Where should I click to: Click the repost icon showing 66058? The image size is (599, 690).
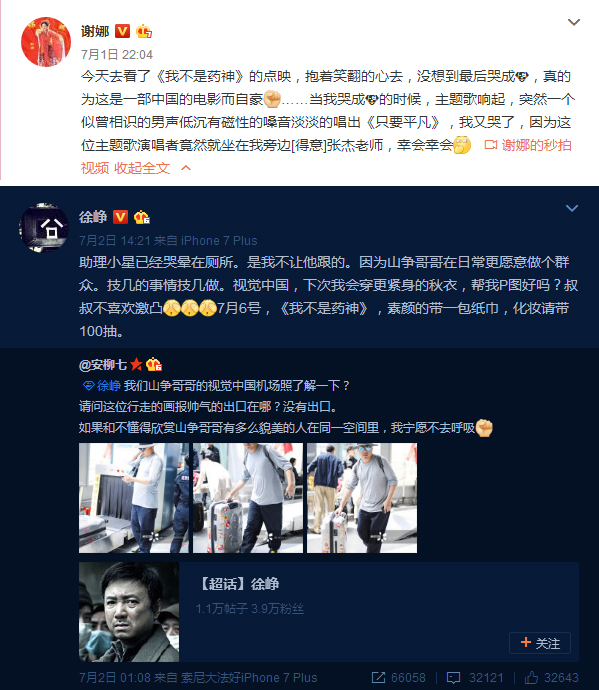coord(378,678)
